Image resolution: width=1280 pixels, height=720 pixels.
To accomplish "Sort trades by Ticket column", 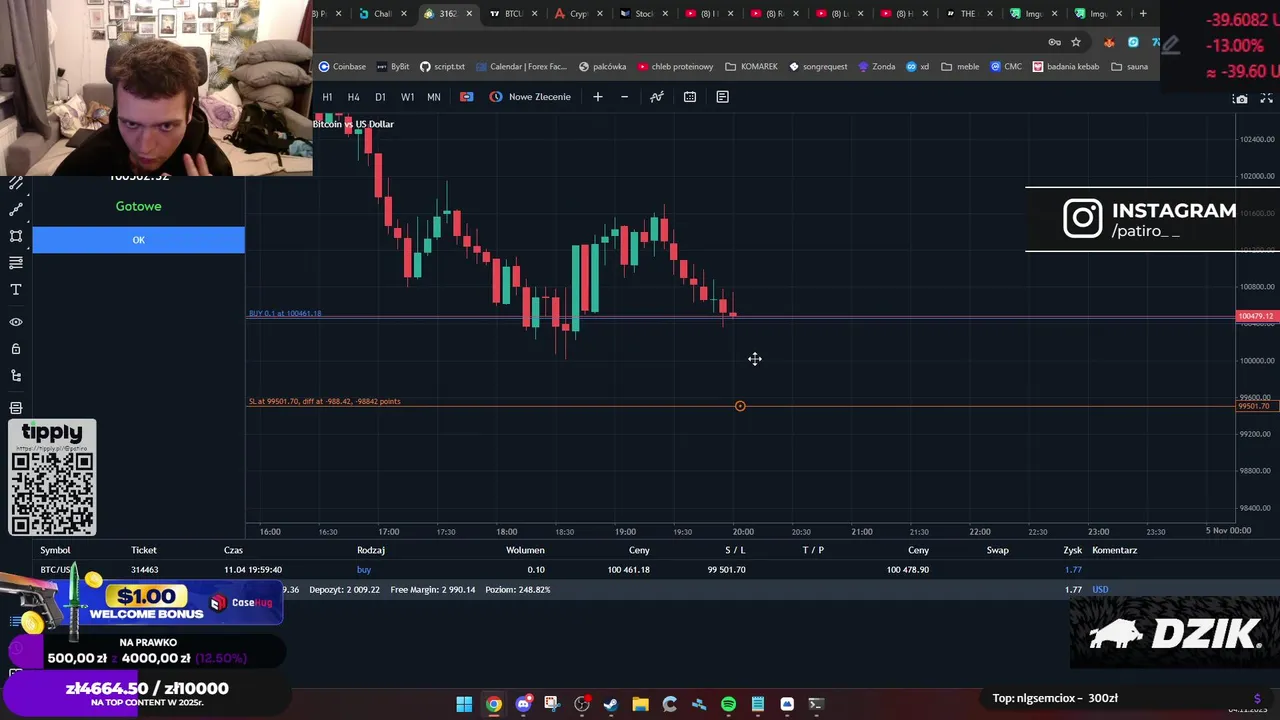I will (144, 550).
